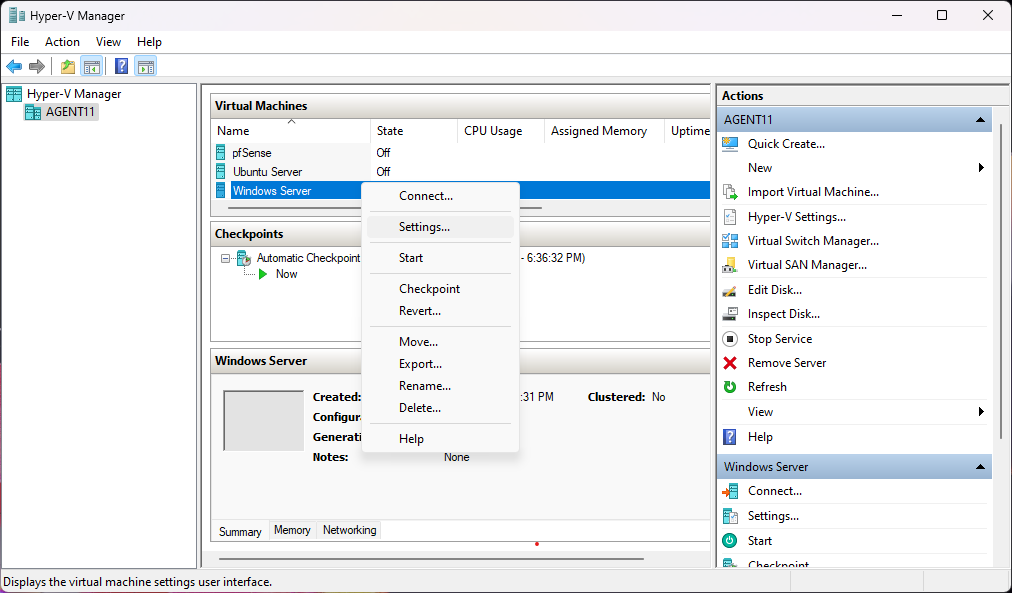Screen dimensions: 1012x593
Task: Collapse the Windows Server actions section
Action: [x=981, y=467]
